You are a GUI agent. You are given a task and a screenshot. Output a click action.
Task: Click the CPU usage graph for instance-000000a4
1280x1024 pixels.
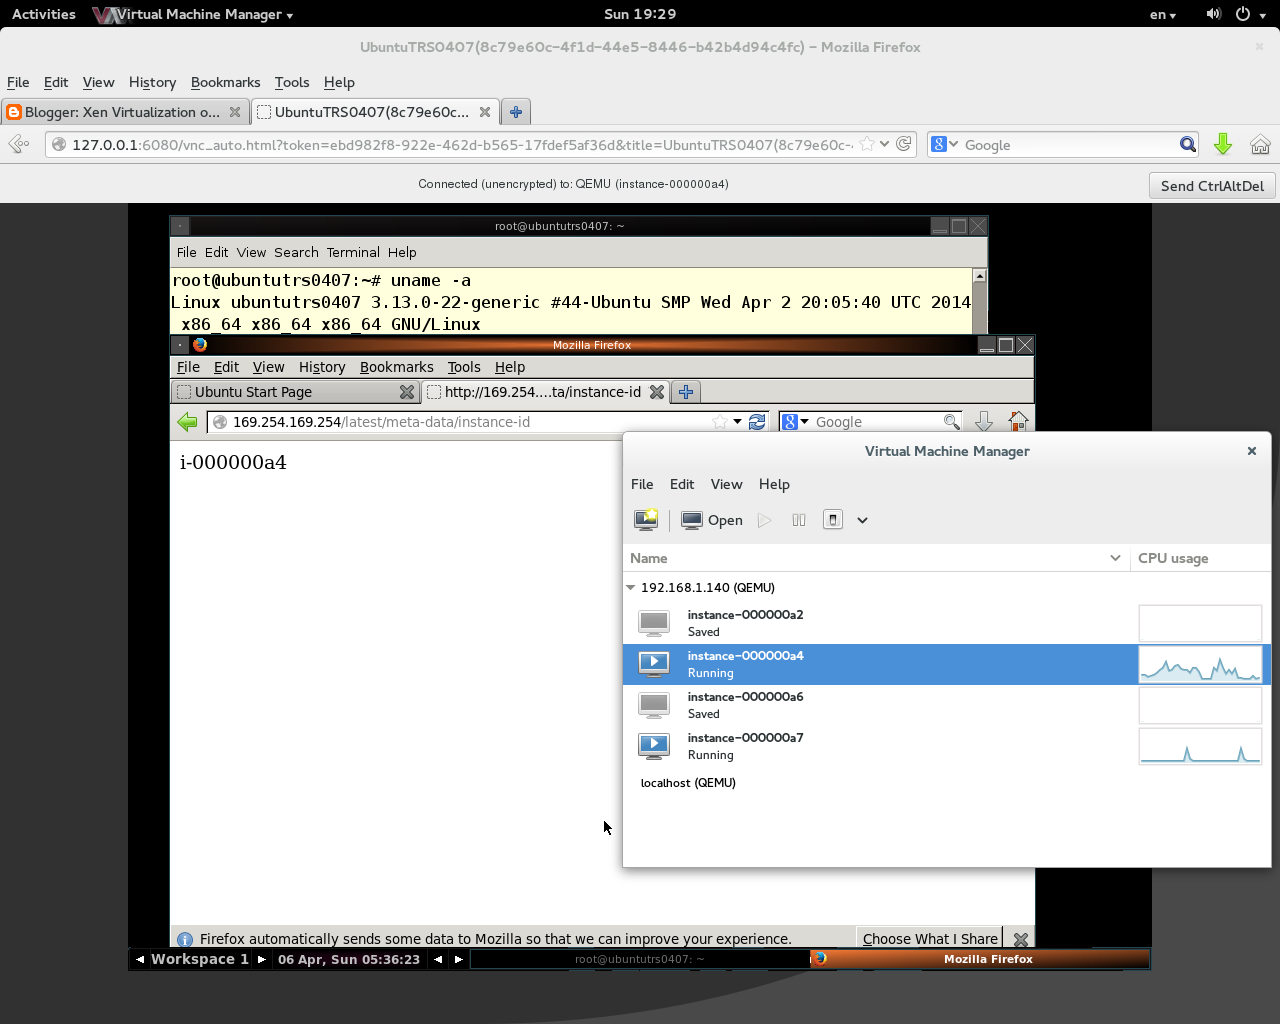[x=1200, y=664]
